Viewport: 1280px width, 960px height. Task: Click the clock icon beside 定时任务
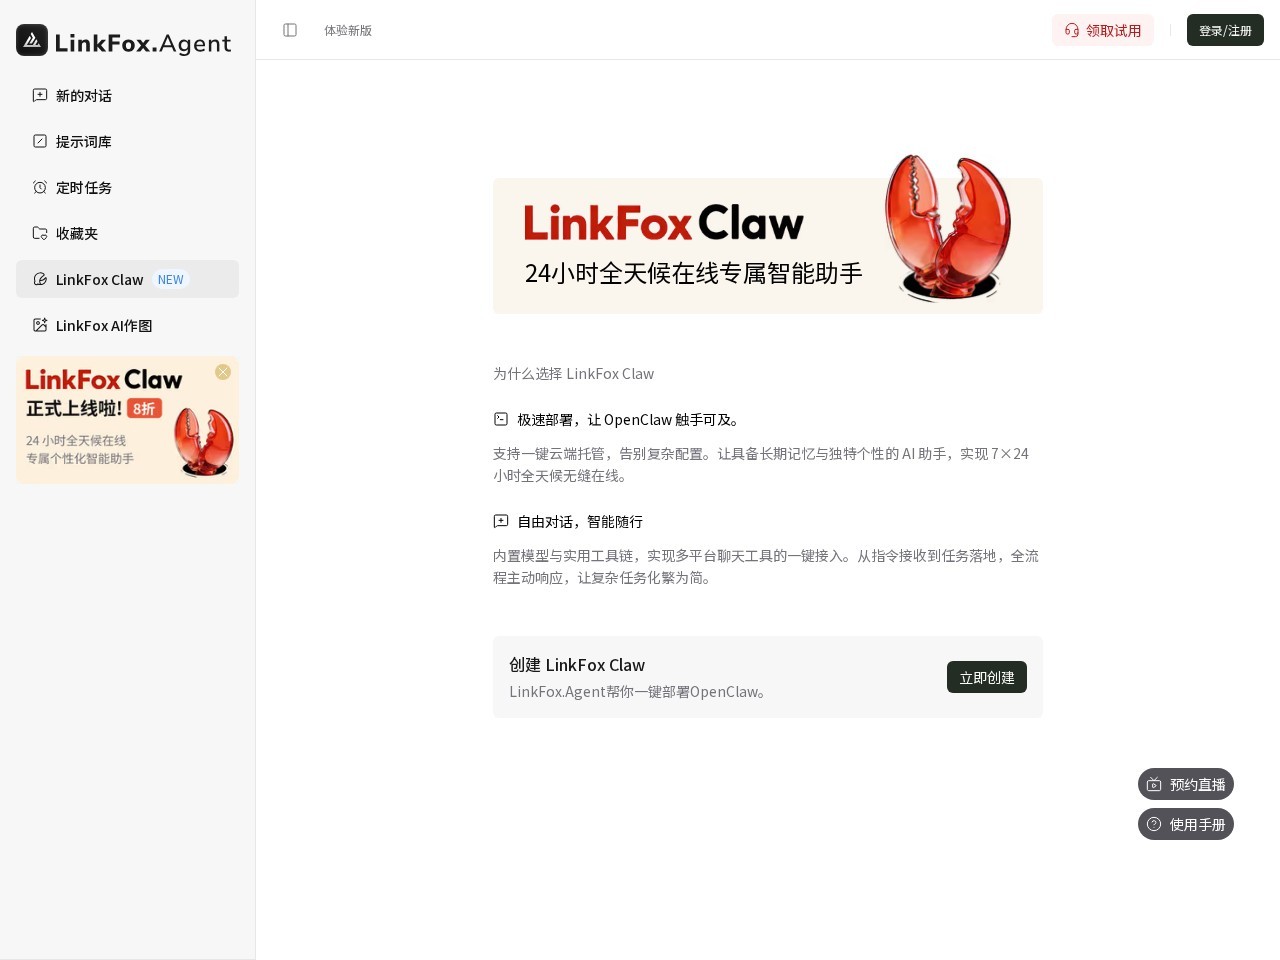tap(40, 187)
